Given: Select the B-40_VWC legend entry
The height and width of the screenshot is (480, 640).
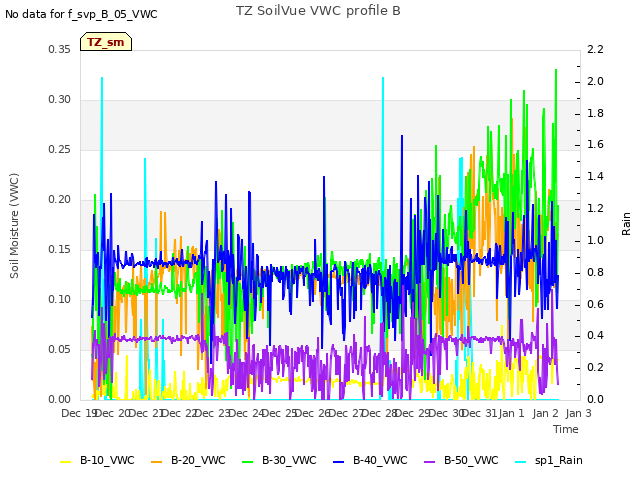Looking at the screenshot, I should 370,460.
